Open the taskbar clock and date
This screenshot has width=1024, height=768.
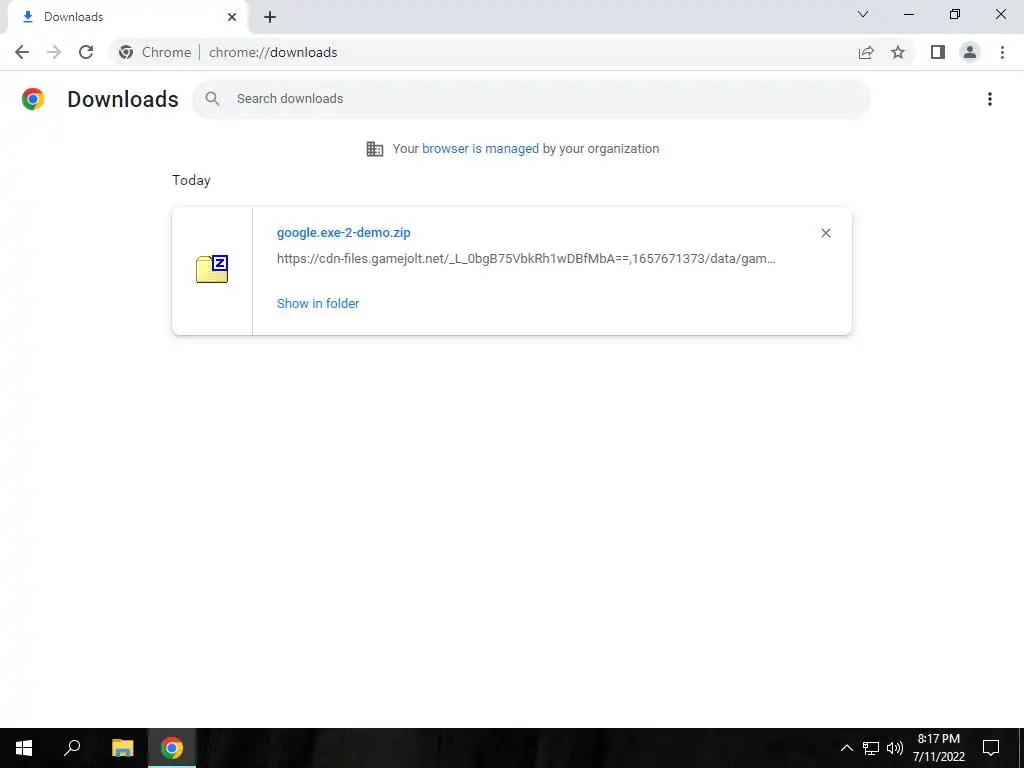click(x=938, y=748)
